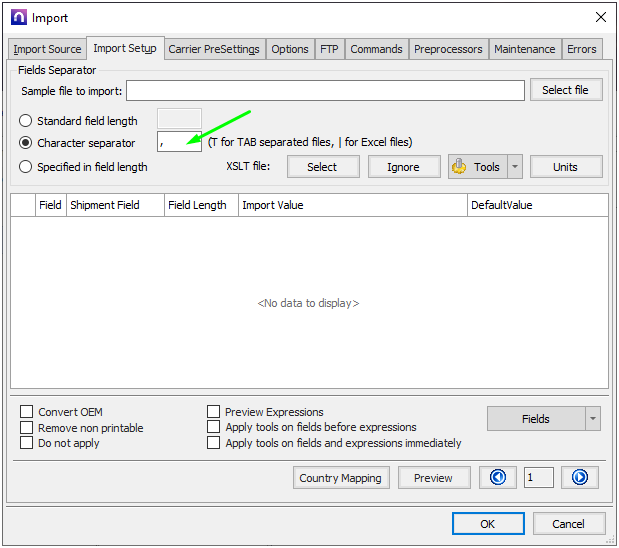Click the next page arrow icon
619x548 pixels.
[579, 478]
